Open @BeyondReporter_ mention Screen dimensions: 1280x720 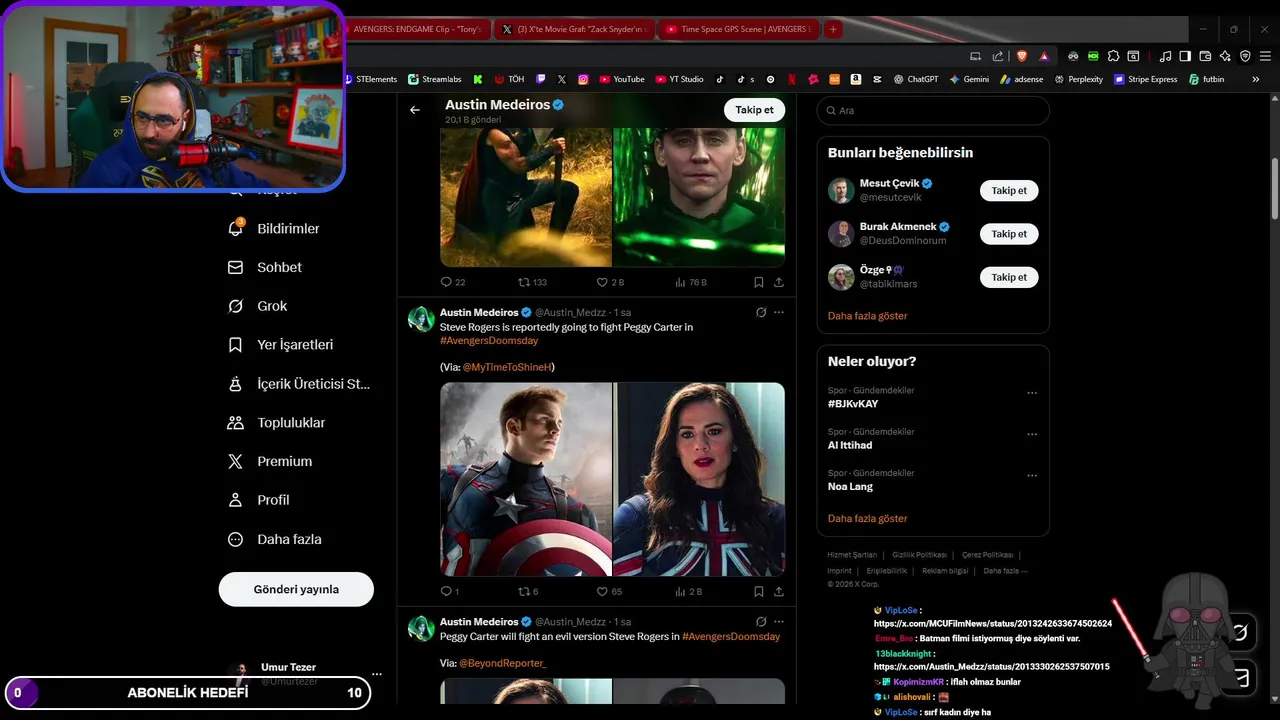pos(502,663)
